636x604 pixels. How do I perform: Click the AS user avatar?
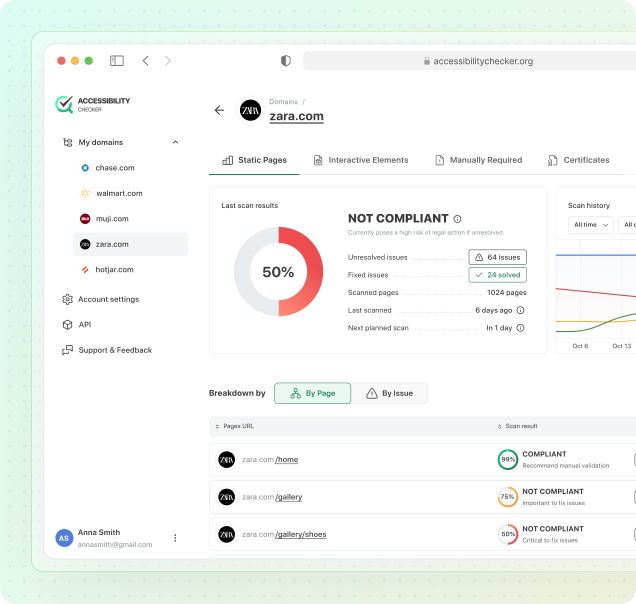point(64,538)
